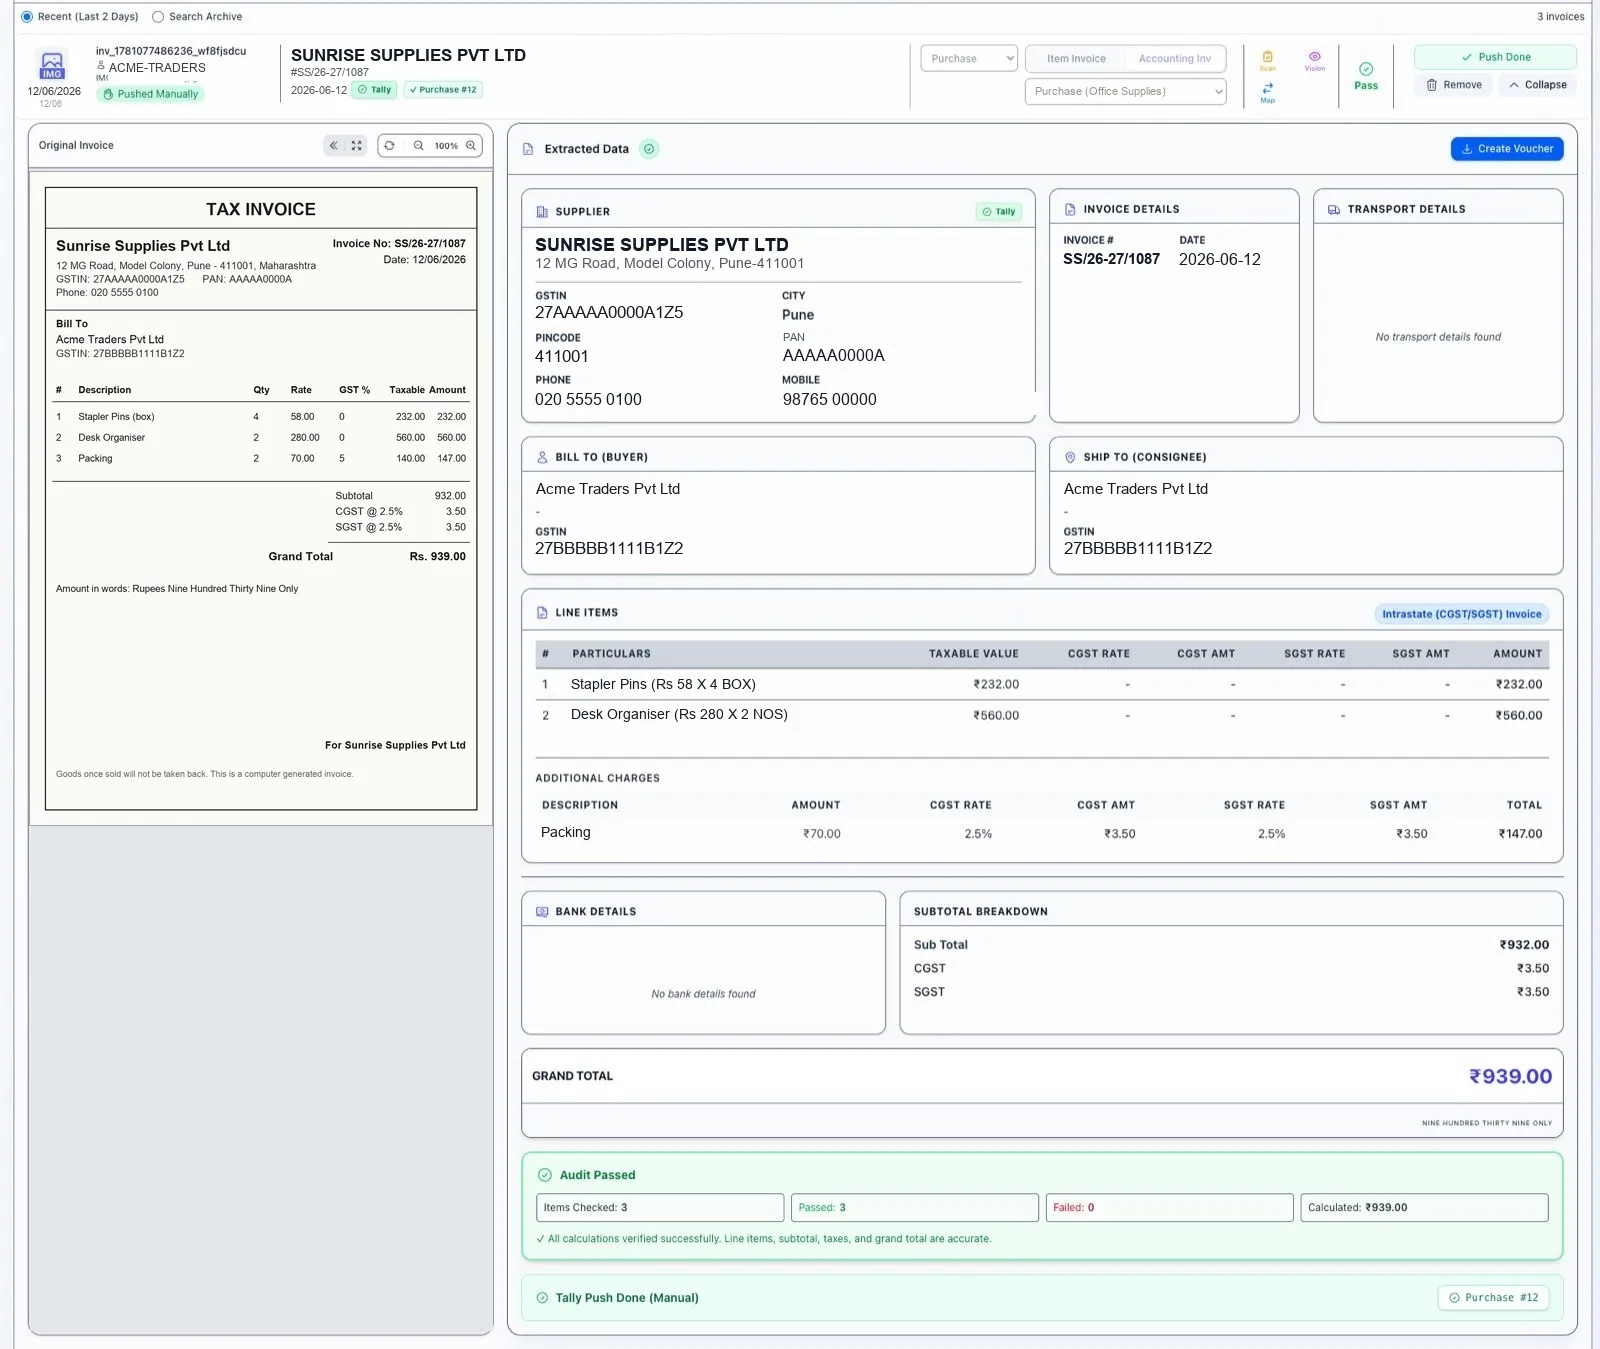Click the Items Checked: 3 field

(660, 1208)
